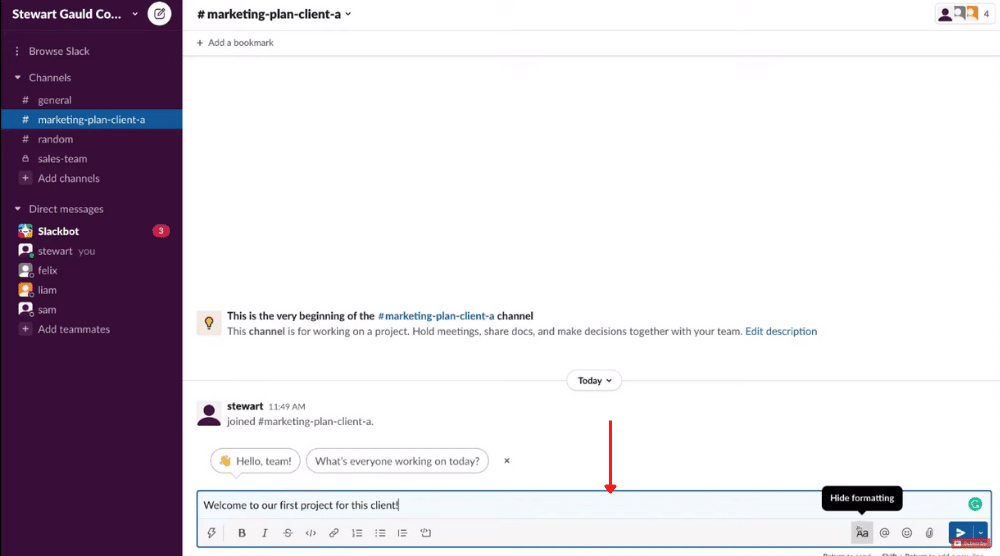Image resolution: width=1000 pixels, height=556 pixels.
Task: Open the Stewart Gauld Co workspace menu
Action: pos(75,14)
